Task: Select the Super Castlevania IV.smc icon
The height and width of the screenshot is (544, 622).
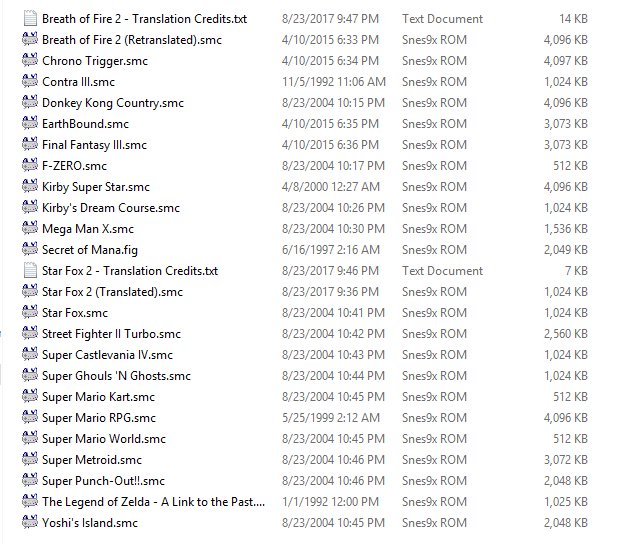Action: point(30,355)
